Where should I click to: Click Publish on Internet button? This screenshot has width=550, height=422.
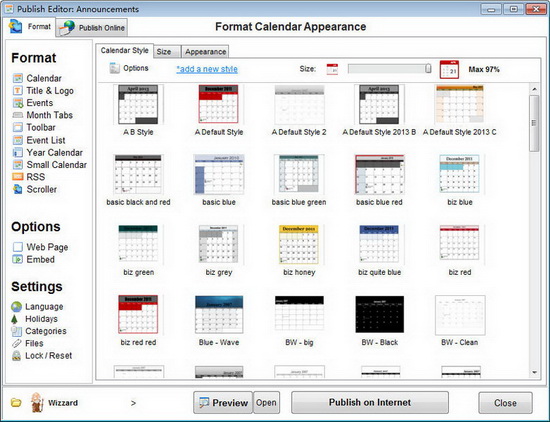(x=370, y=402)
